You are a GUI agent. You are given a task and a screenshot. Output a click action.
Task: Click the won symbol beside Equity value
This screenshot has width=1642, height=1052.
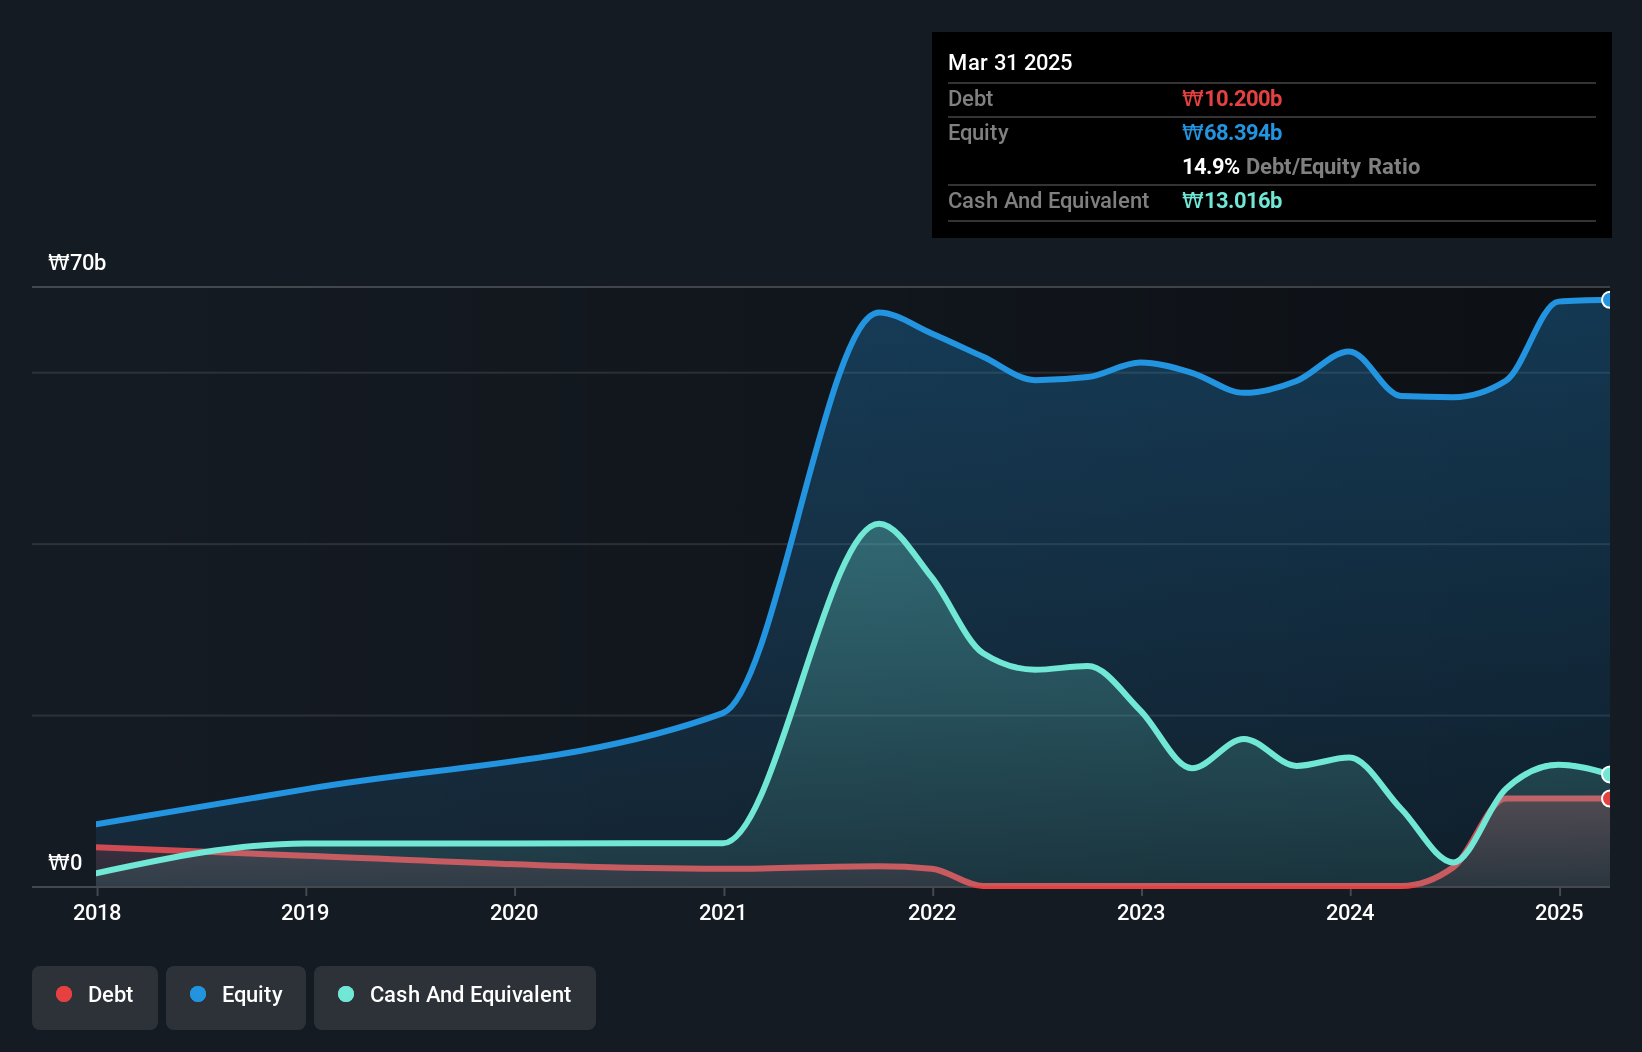tap(1190, 132)
